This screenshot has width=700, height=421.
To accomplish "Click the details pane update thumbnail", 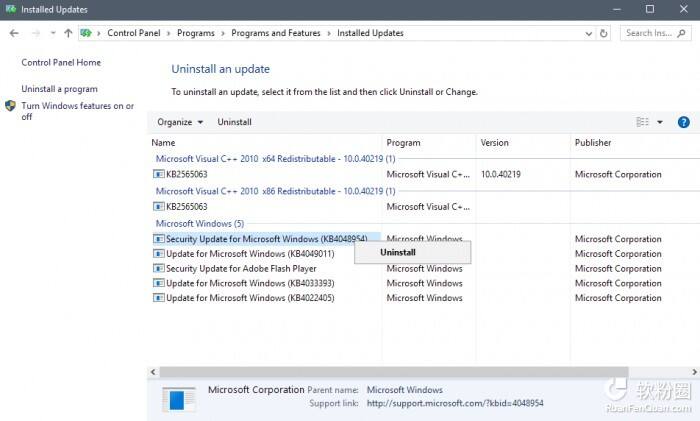I will (x=179, y=399).
